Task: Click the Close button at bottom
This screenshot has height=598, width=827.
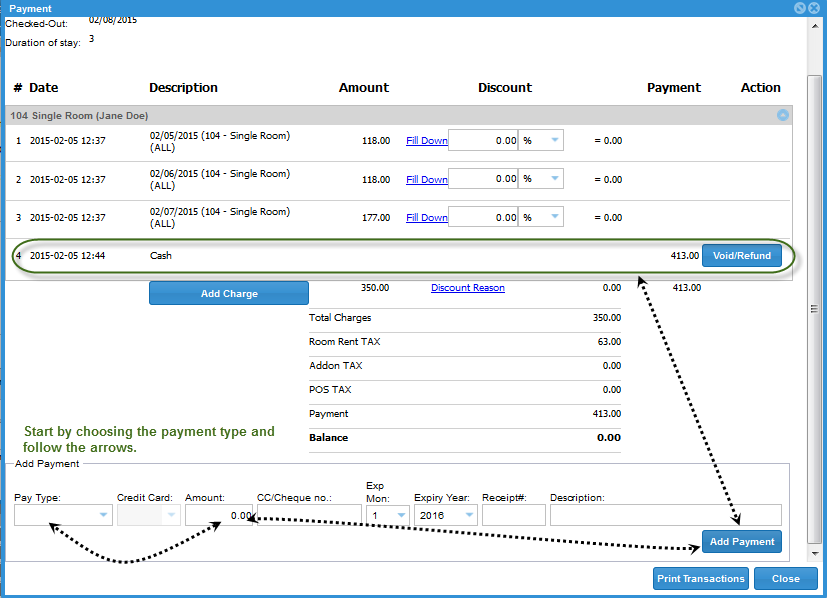Action: pos(785,578)
